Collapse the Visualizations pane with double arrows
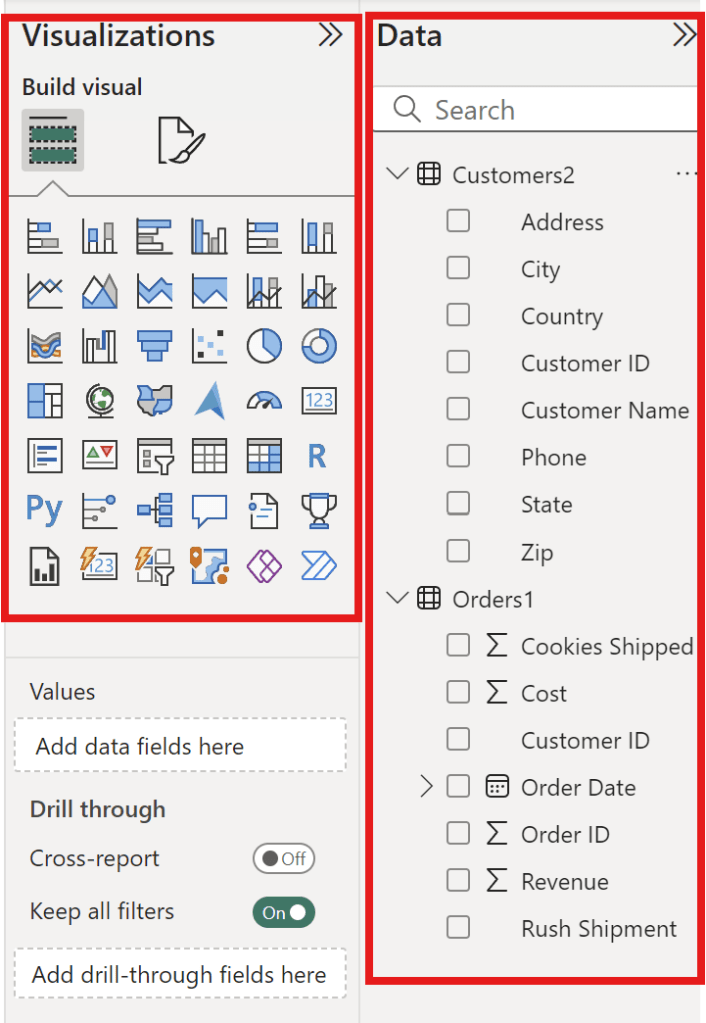706x1023 pixels. pos(330,36)
